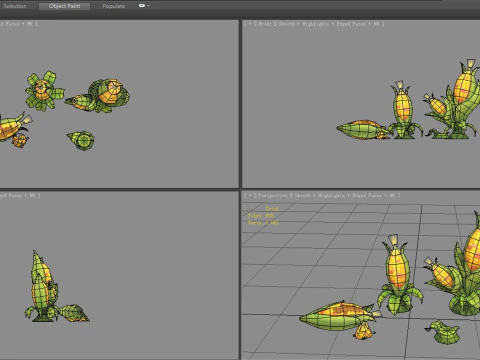
Task: Open the Selection ribbon tab
Action: (15, 6)
